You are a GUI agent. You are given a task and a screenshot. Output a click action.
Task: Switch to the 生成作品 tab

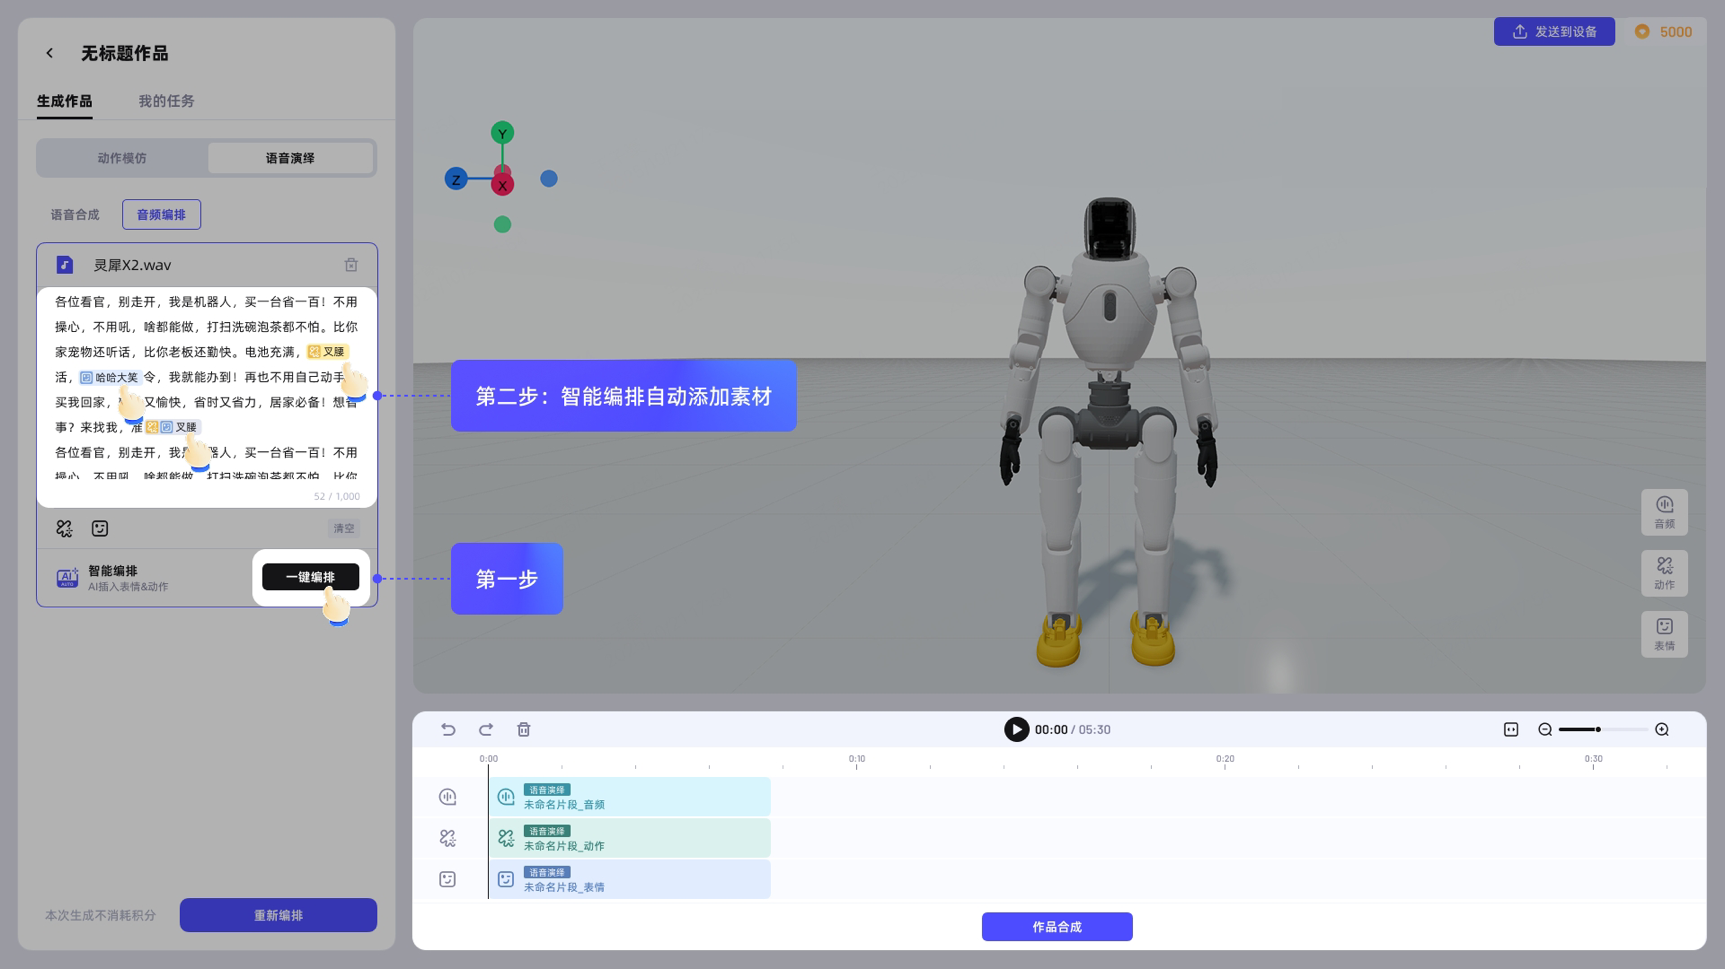pyautogui.click(x=64, y=101)
